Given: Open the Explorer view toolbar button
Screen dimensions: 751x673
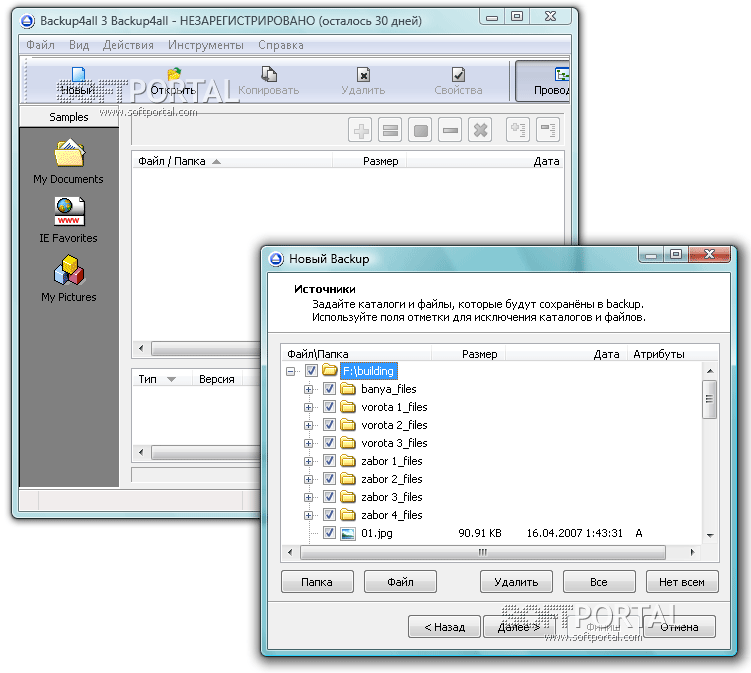Looking at the screenshot, I should point(543,81).
